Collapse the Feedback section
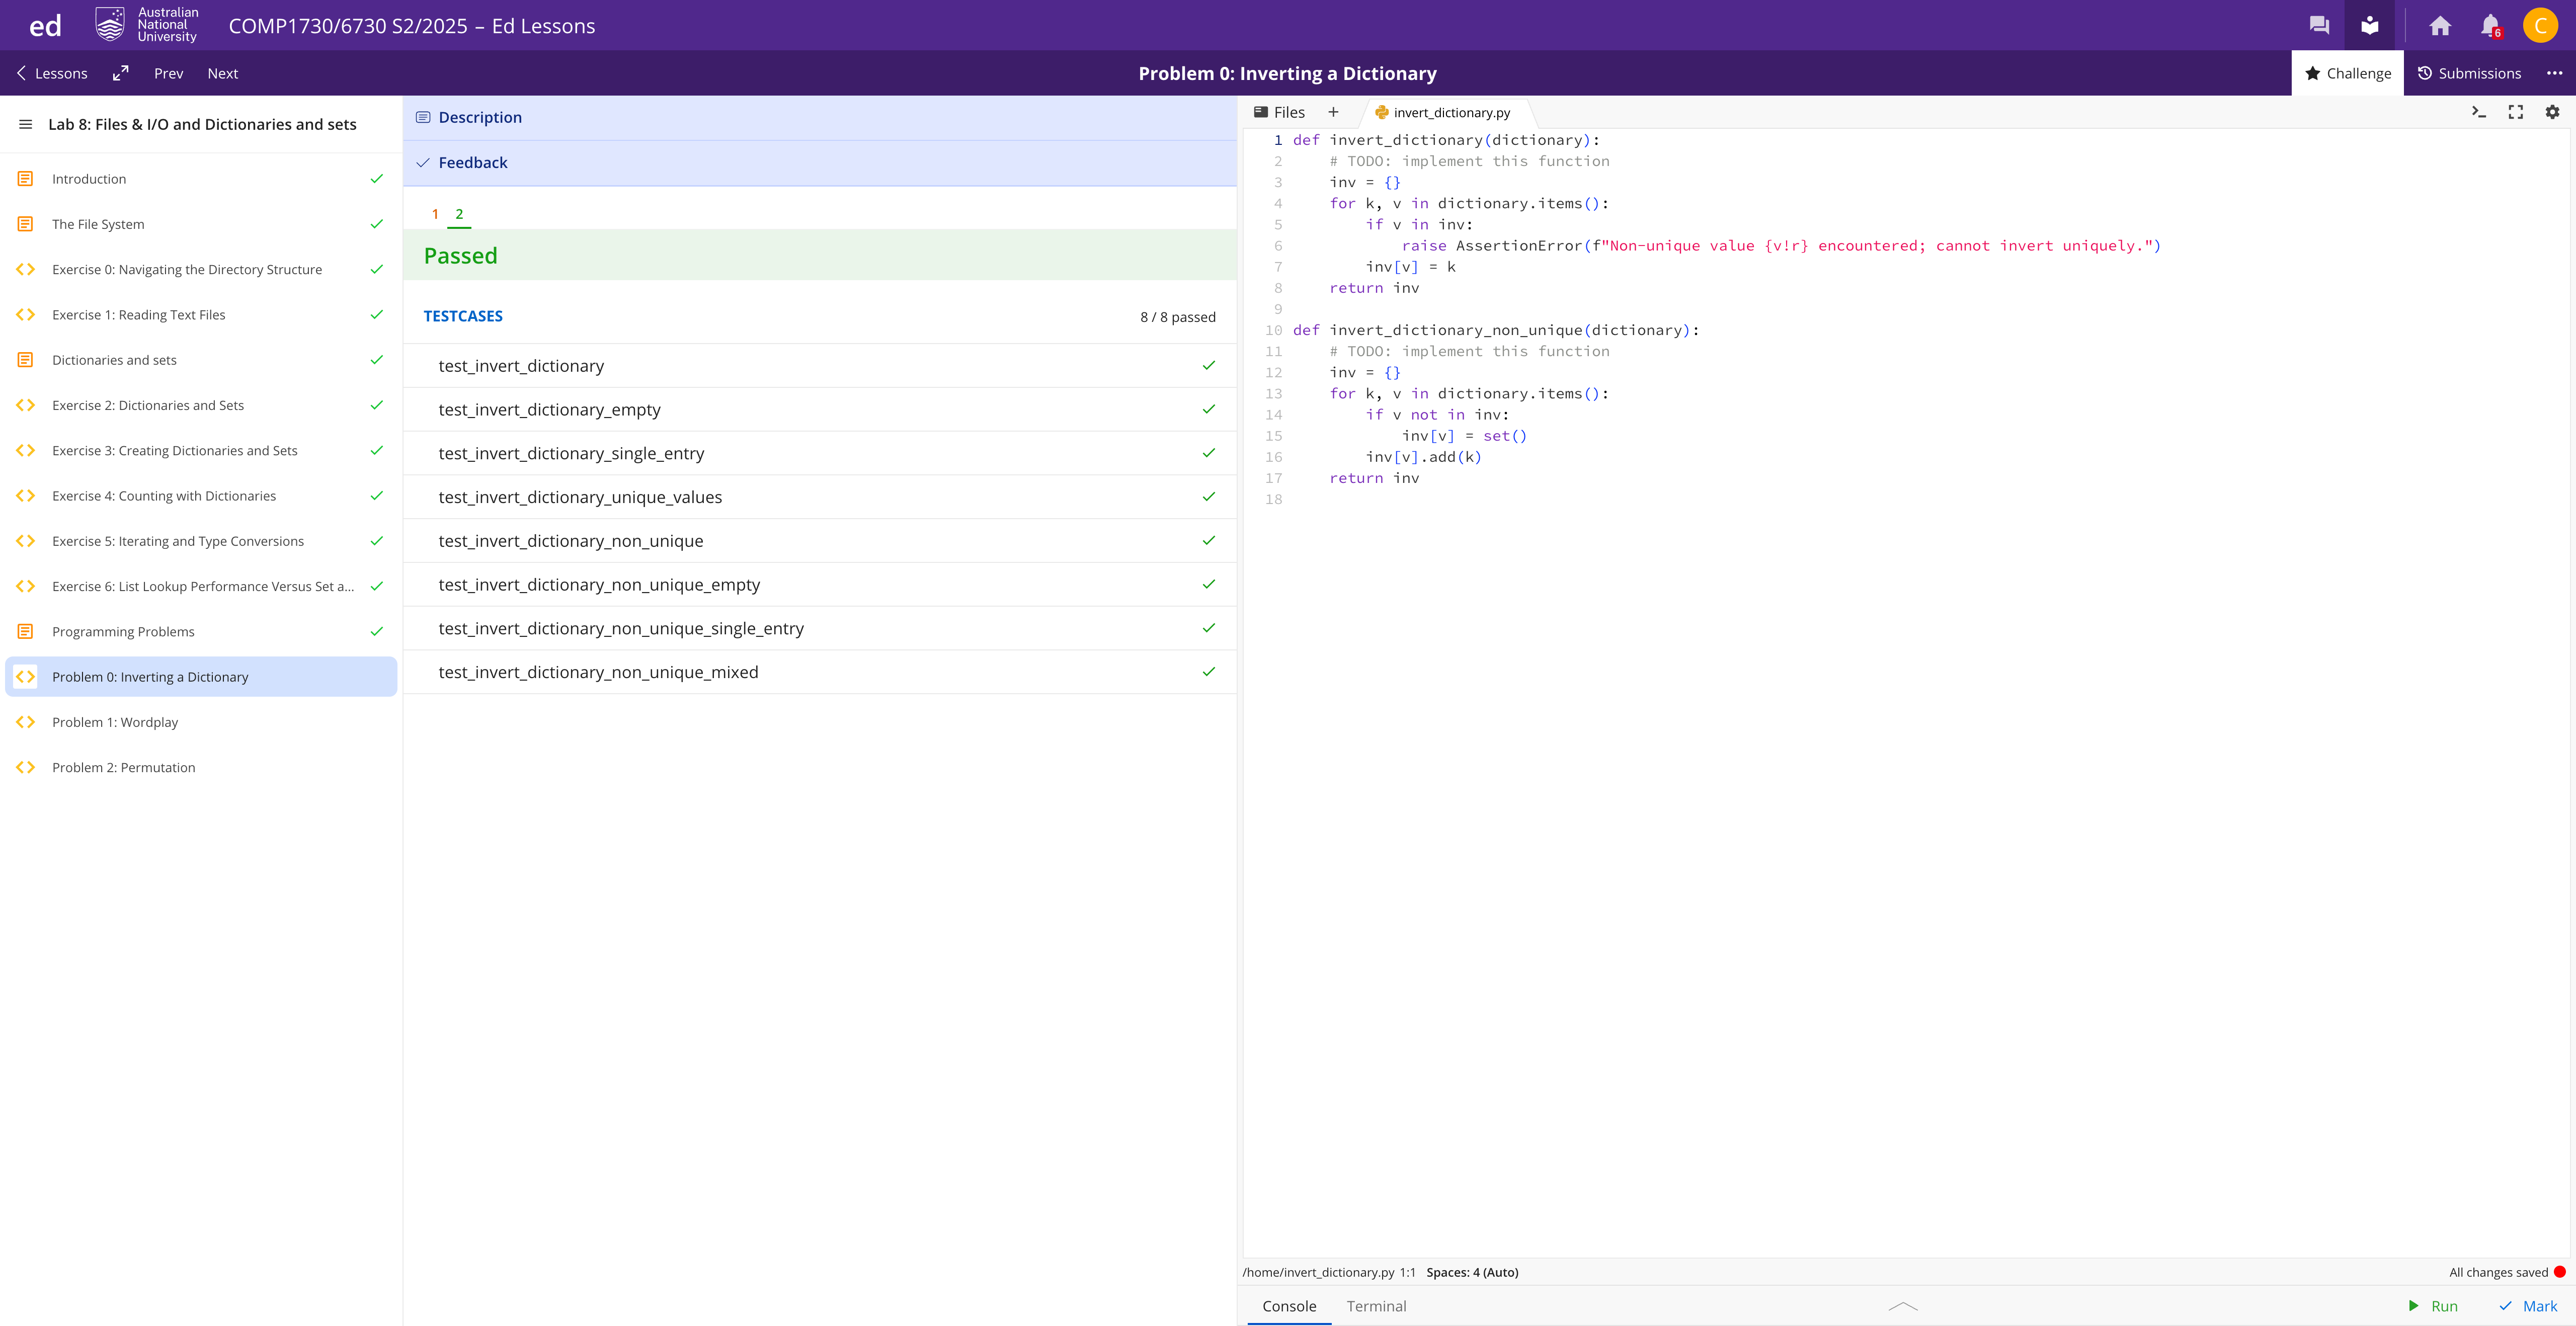Viewport: 2576px width, 1326px height. coord(820,162)
